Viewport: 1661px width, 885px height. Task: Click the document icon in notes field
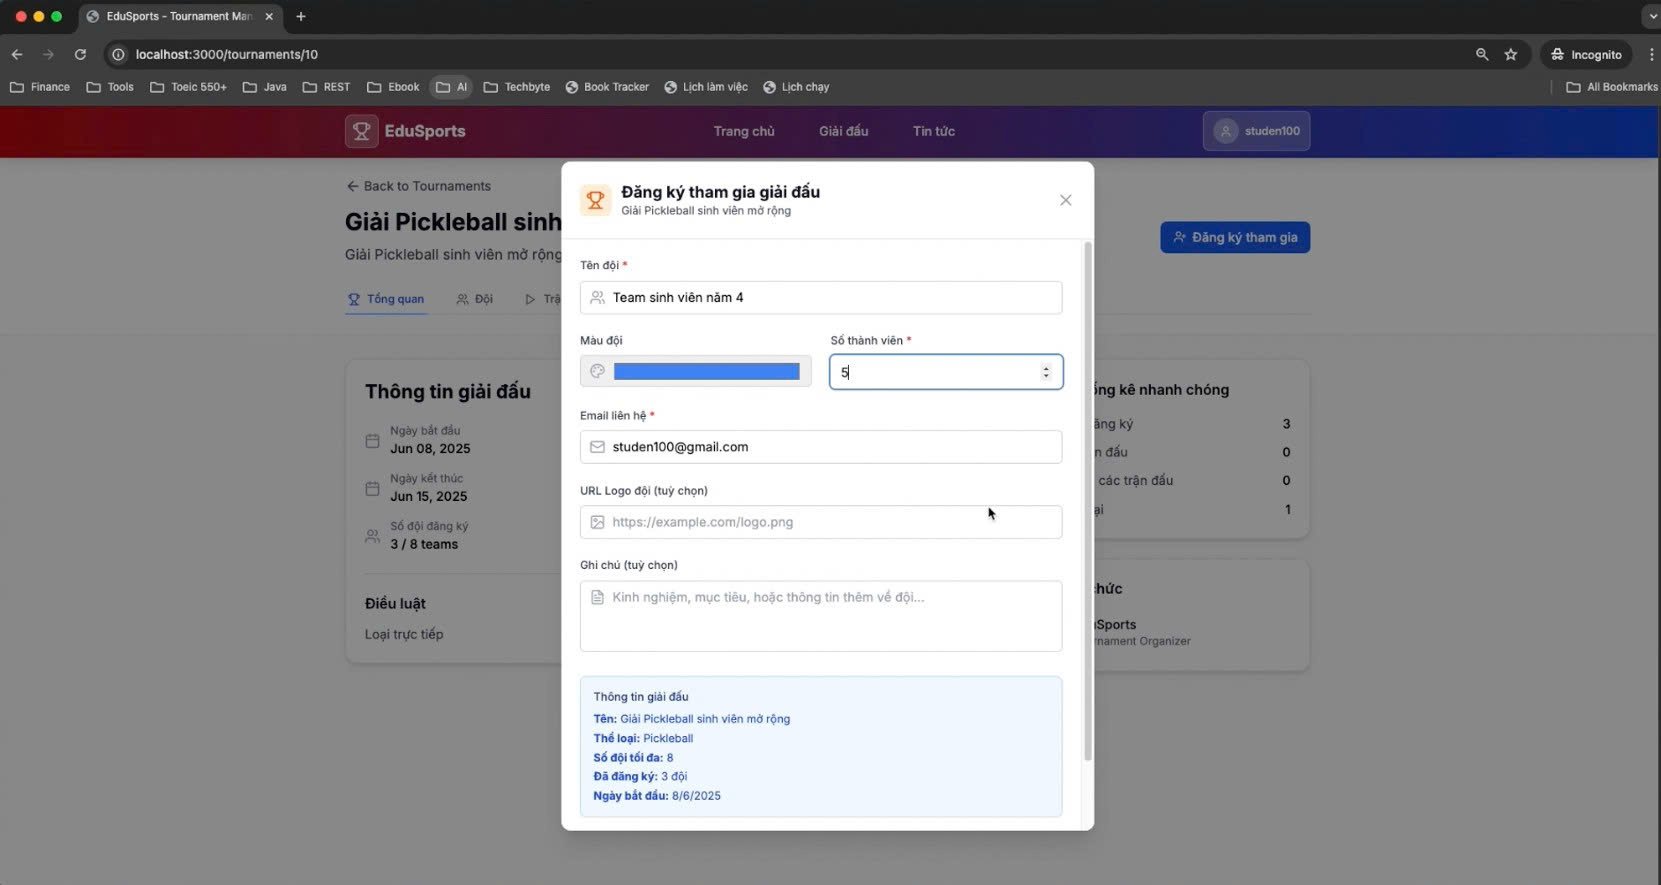[x=597, y=597]
